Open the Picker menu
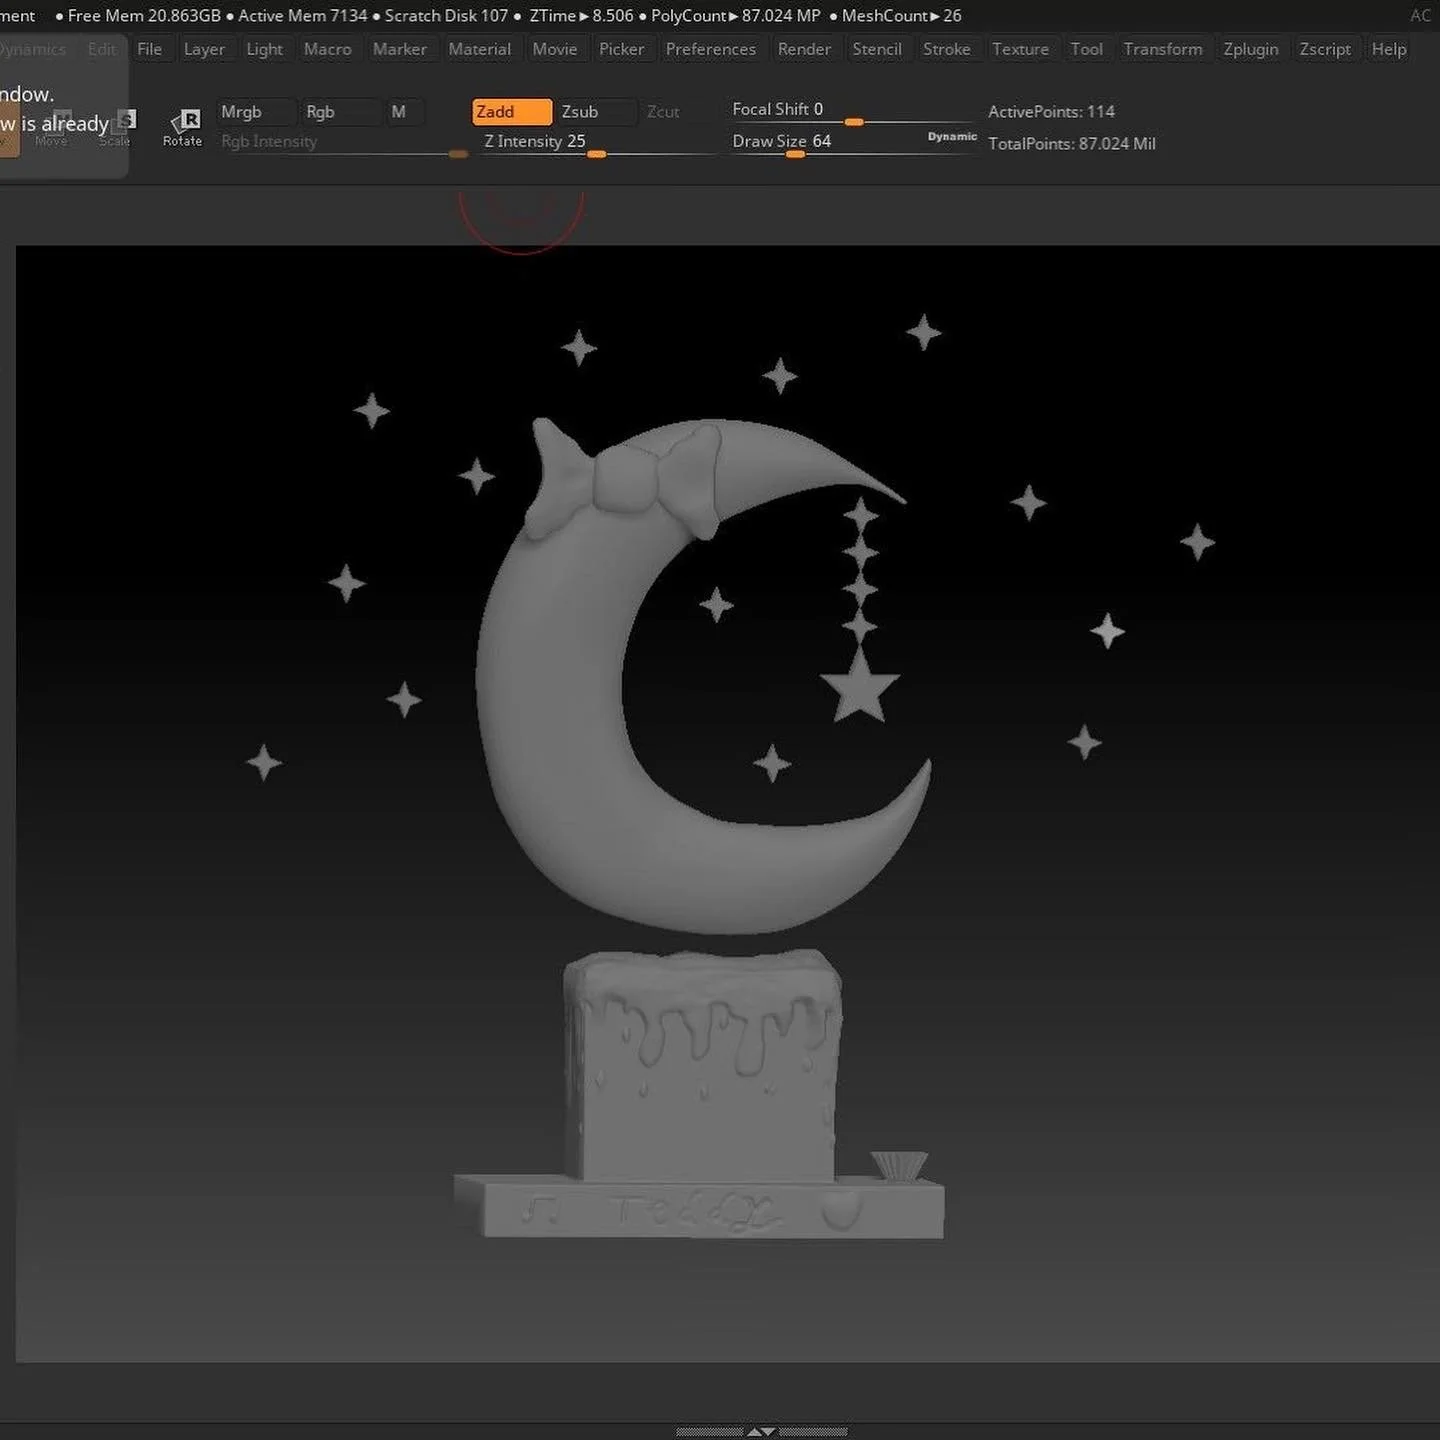Screen dimensions: 1440x1440 pos(622,49)
